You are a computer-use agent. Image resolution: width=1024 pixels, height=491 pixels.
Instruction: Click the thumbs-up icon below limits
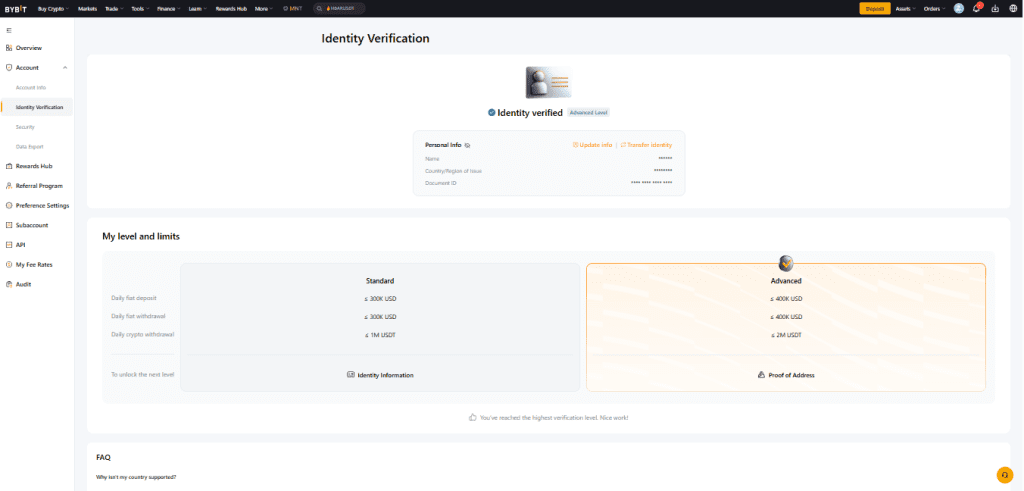click(472, 417)
